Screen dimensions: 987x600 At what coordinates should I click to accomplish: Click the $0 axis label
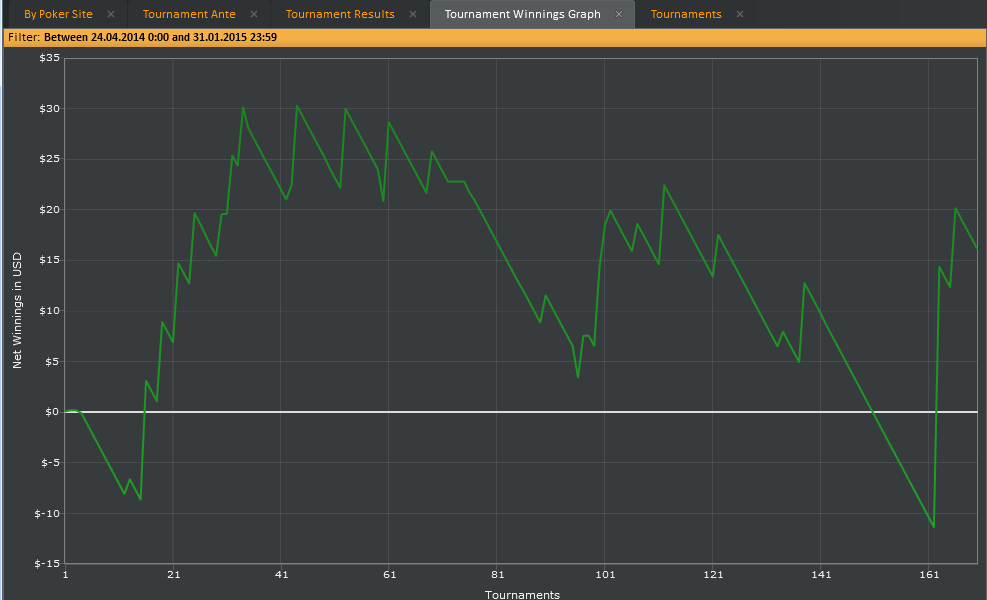[x=52, y=412]
